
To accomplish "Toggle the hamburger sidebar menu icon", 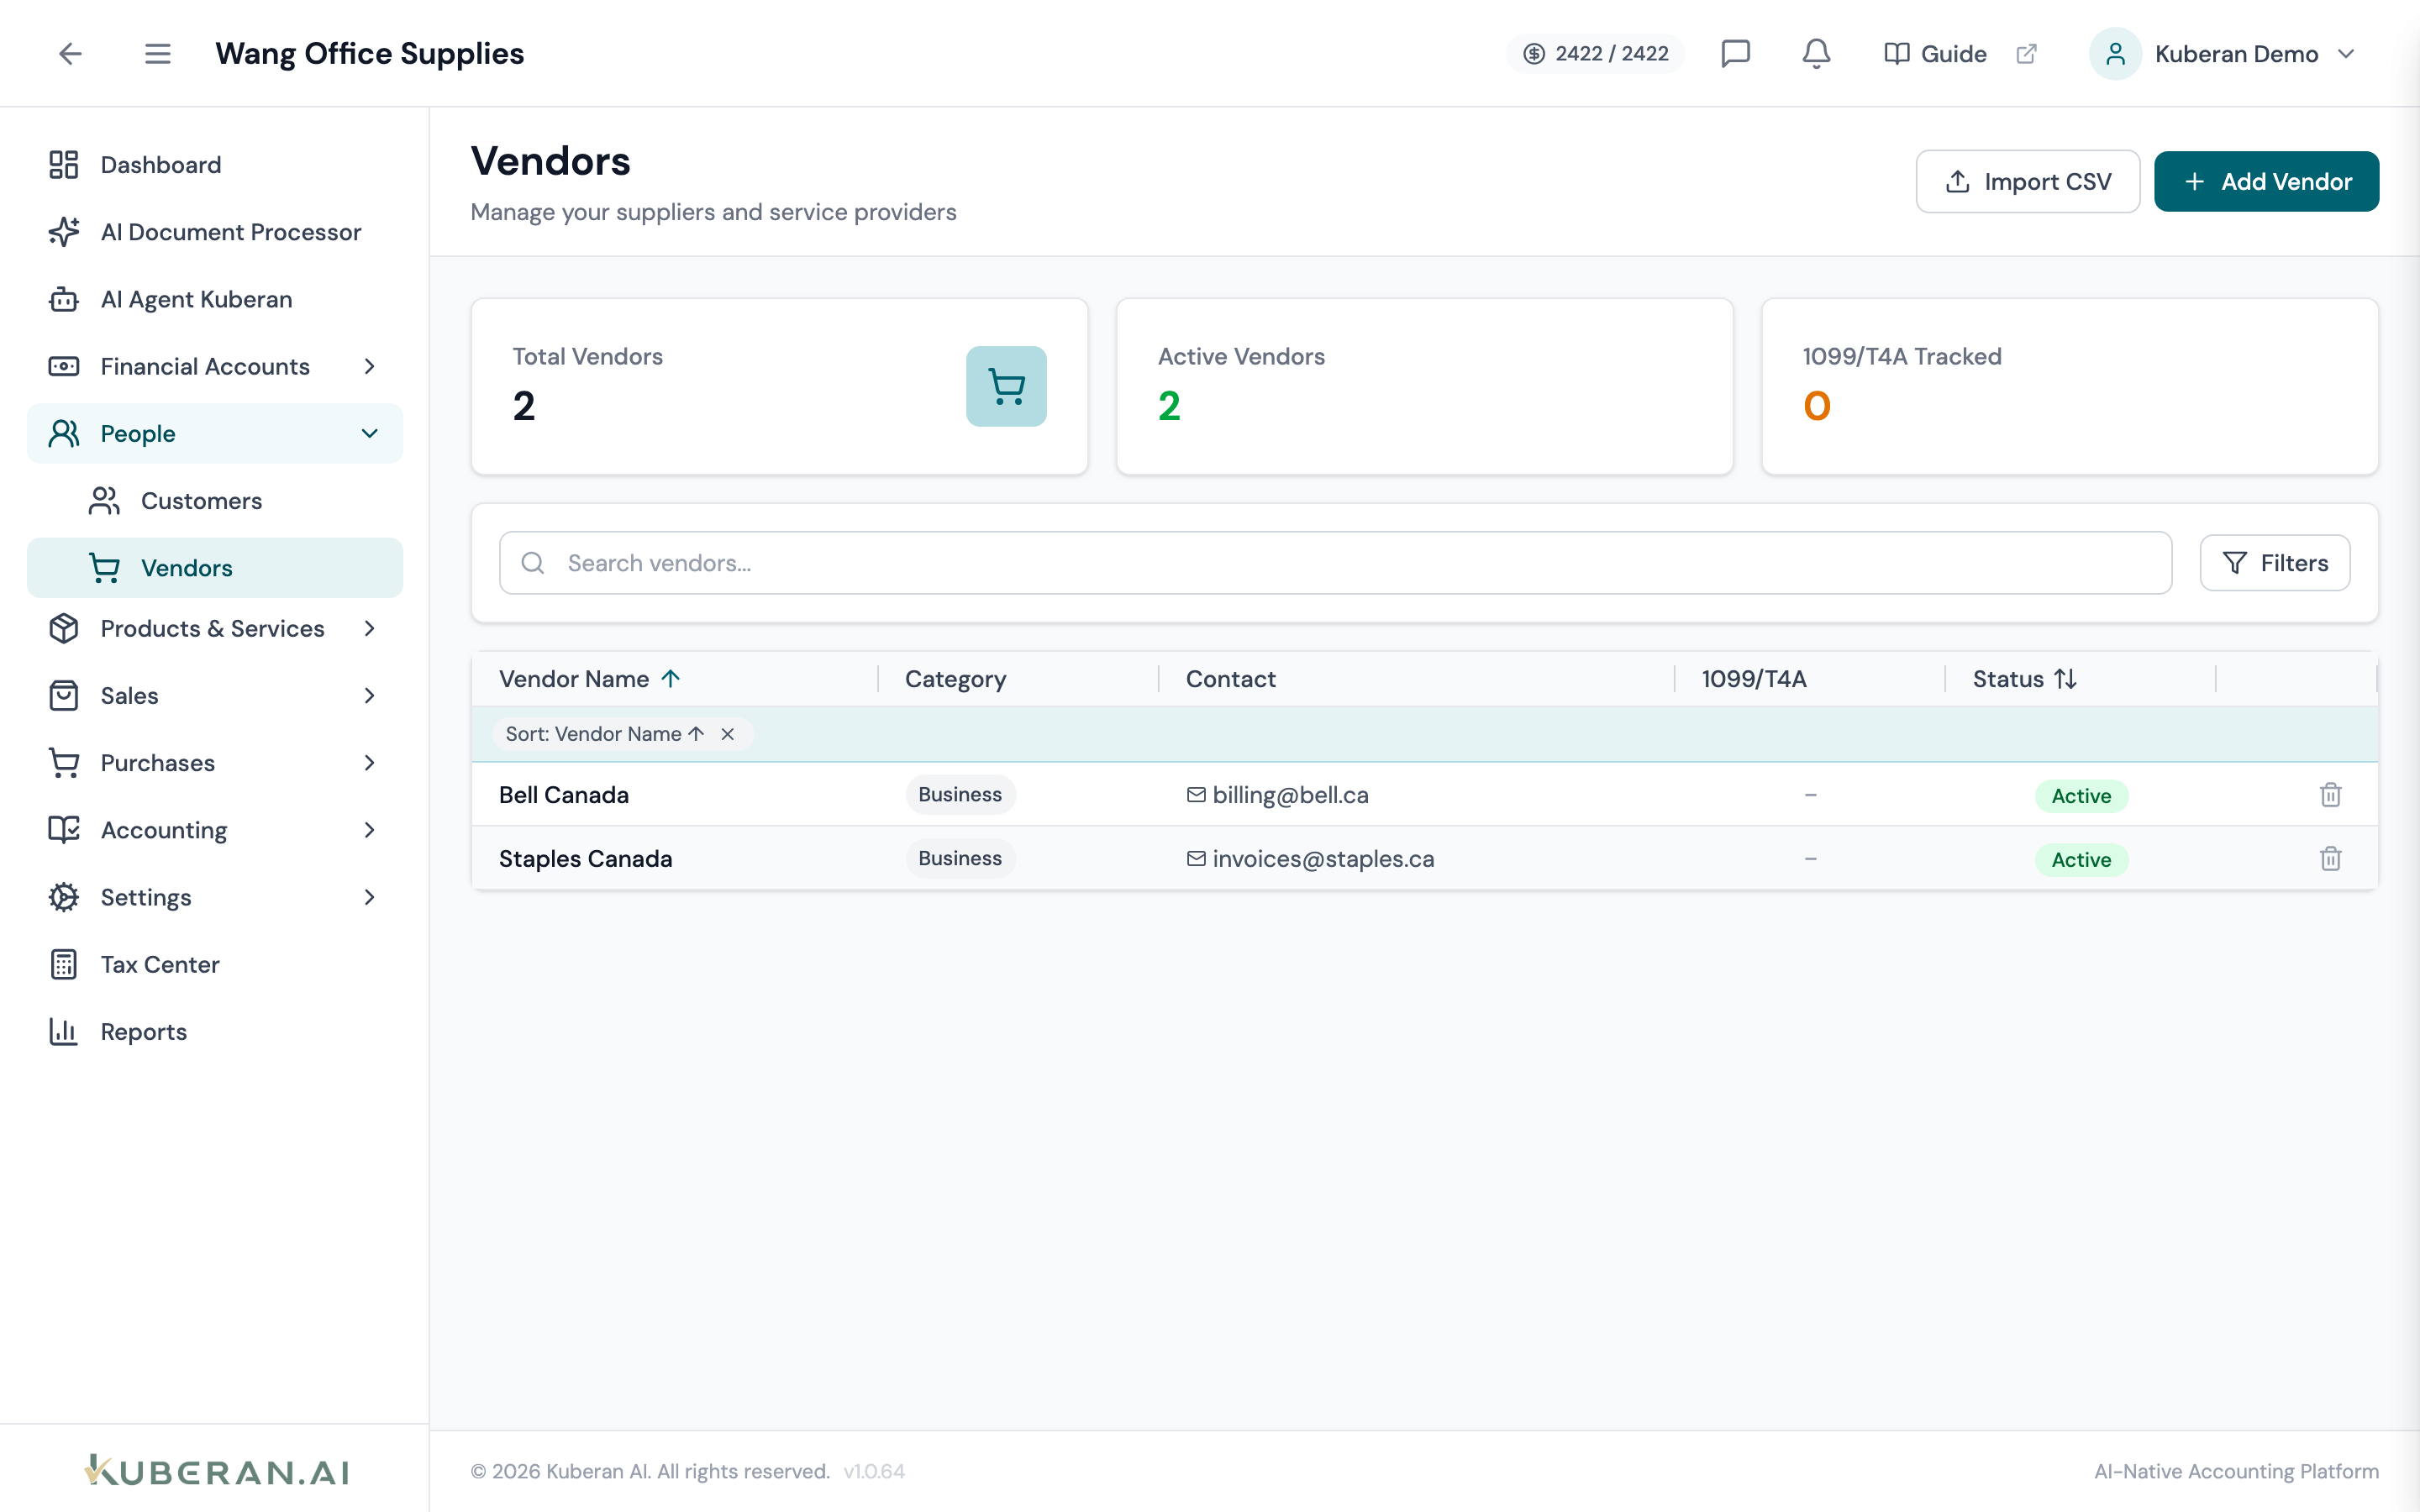I will (x=157, y=53).
